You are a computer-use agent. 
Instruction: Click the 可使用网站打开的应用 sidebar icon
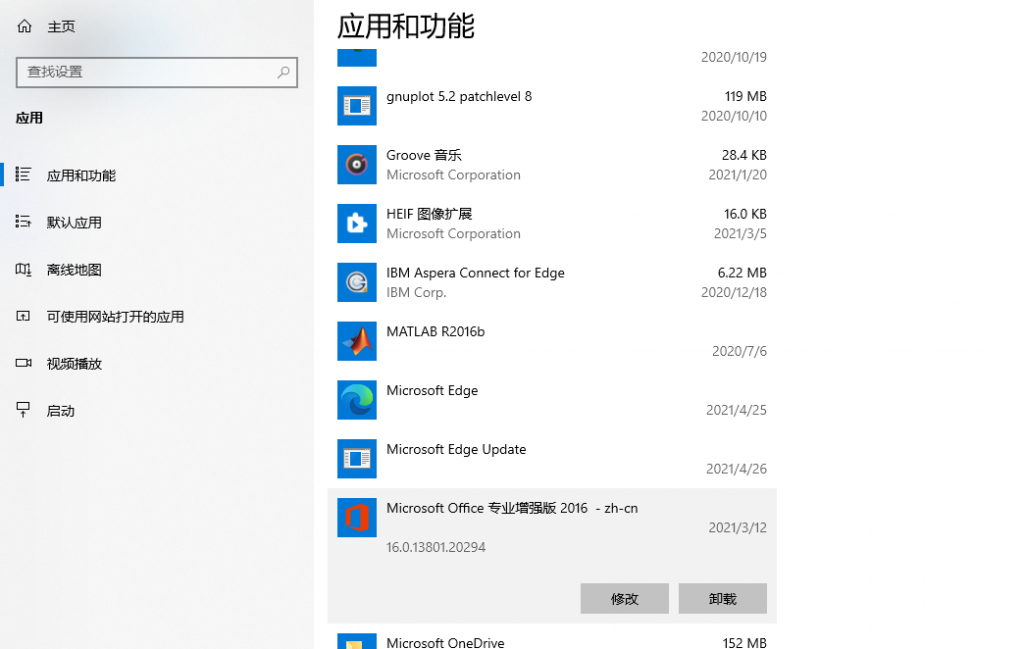point(24,316)
